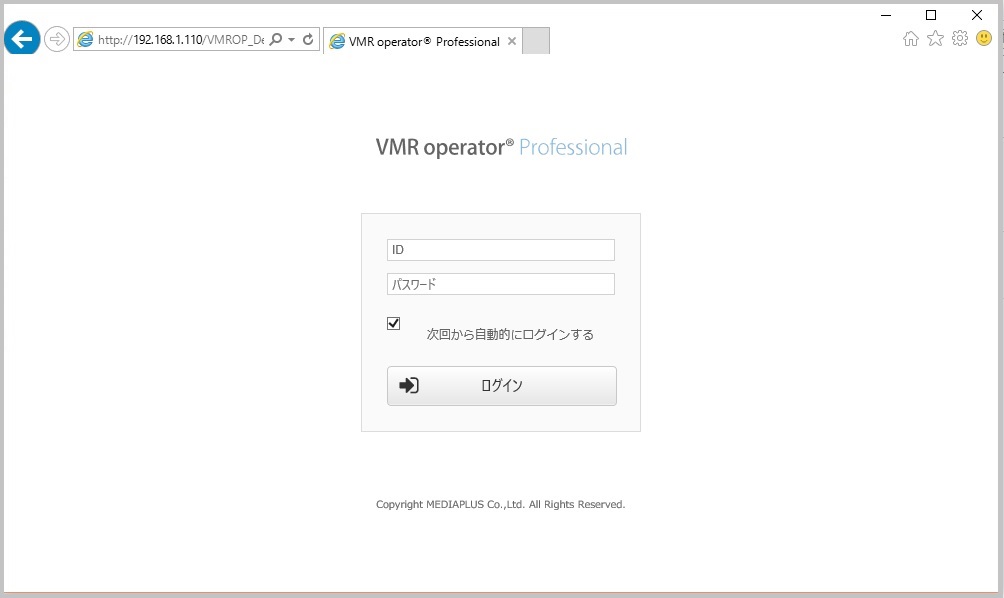The width and height of the screenshot is (1004, 598).
Task: Click the smiley feedback icon
Action: point(984,38)
